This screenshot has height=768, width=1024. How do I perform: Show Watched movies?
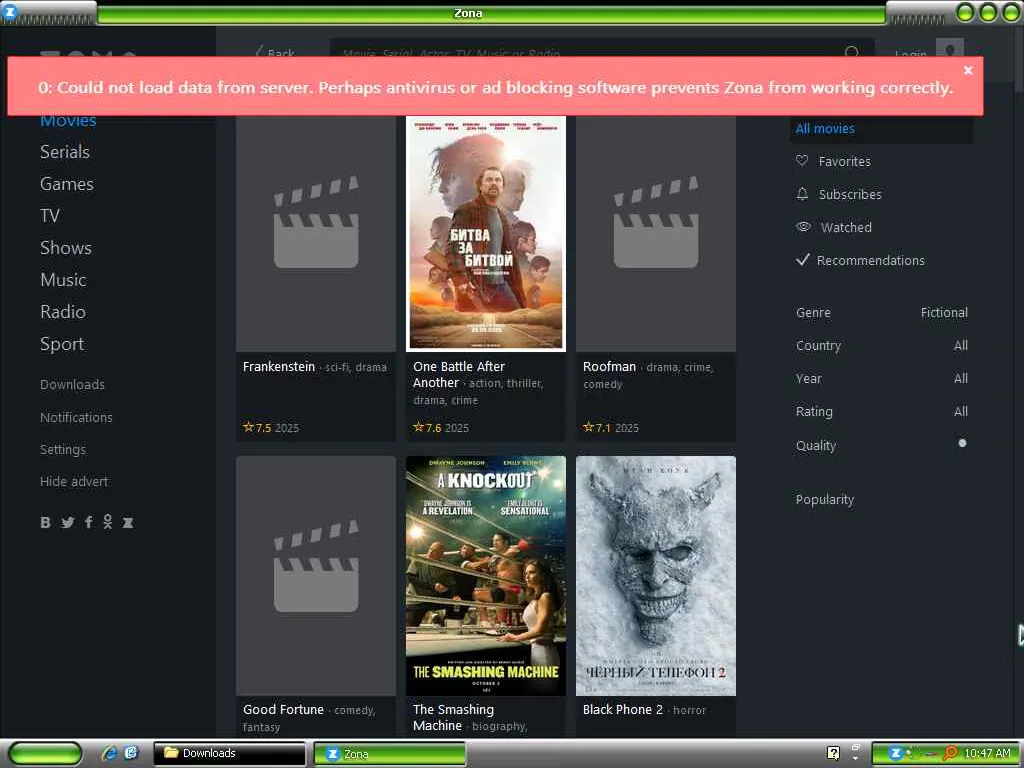[846, 227]
